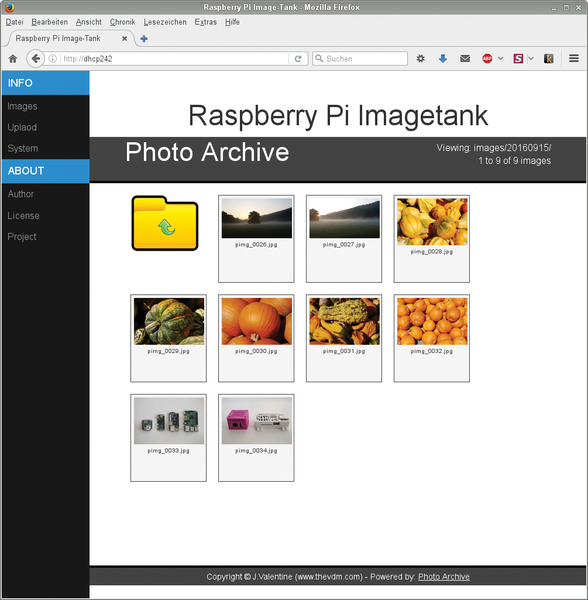The image size is (588, 600).
Task: Go back with the browser back arrow
Action: click(x=36, y=59)
